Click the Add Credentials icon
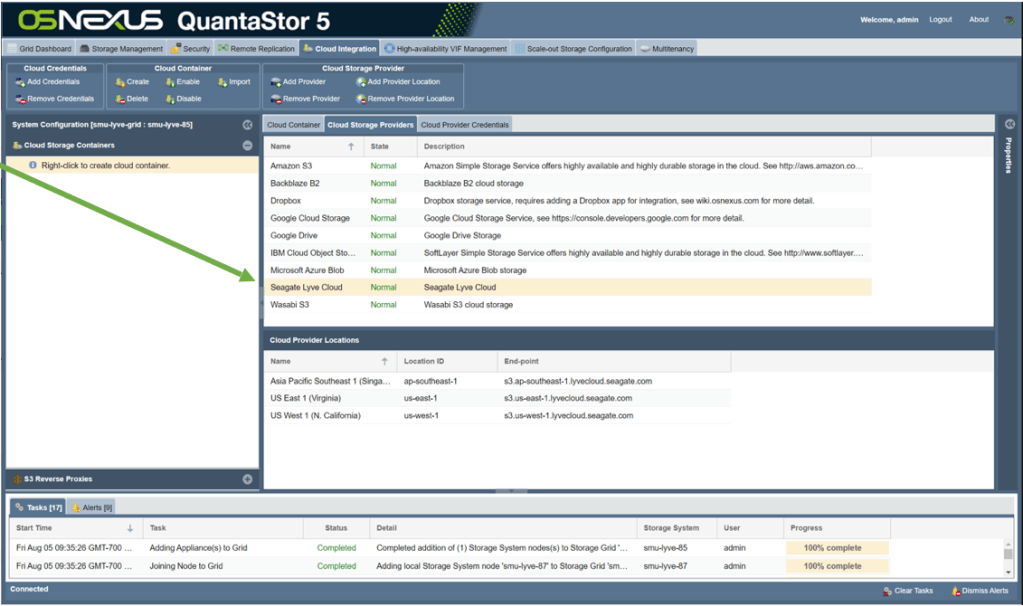The width and height of the screenshot is (1023, 606). click(x=20, y=82)
